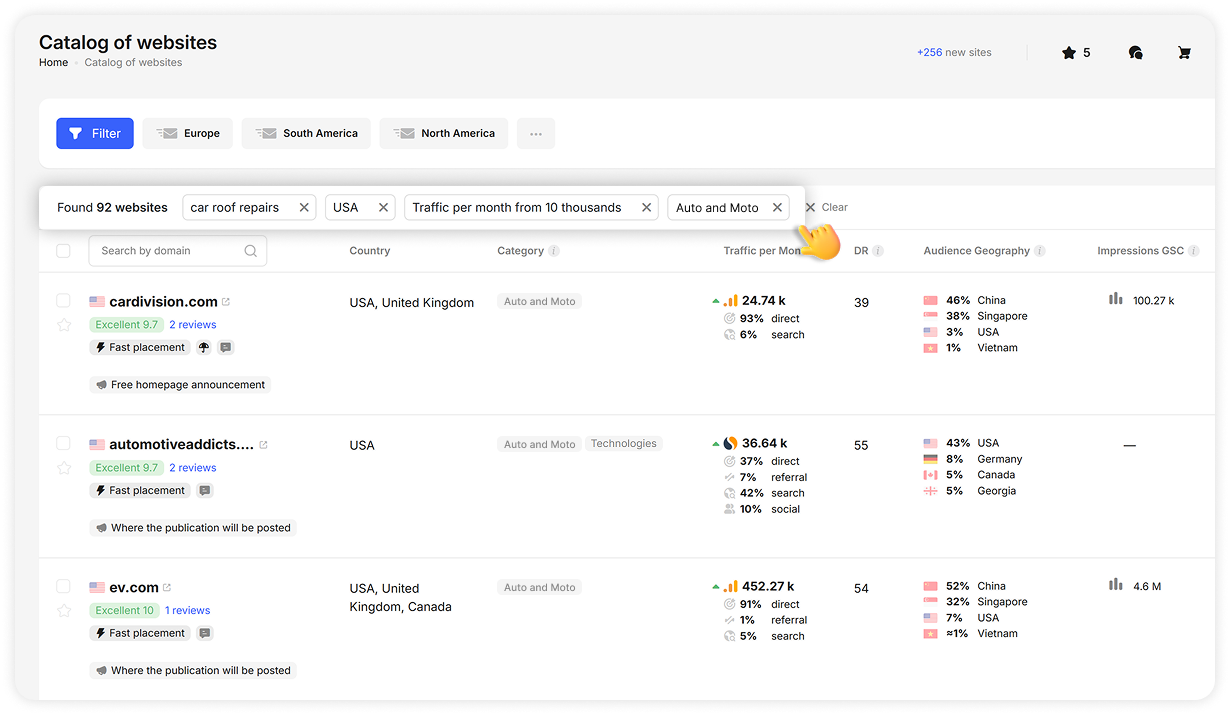1230x715 pixels.
Task: Remove the car roof repairs filter tag
Action: 304,207
